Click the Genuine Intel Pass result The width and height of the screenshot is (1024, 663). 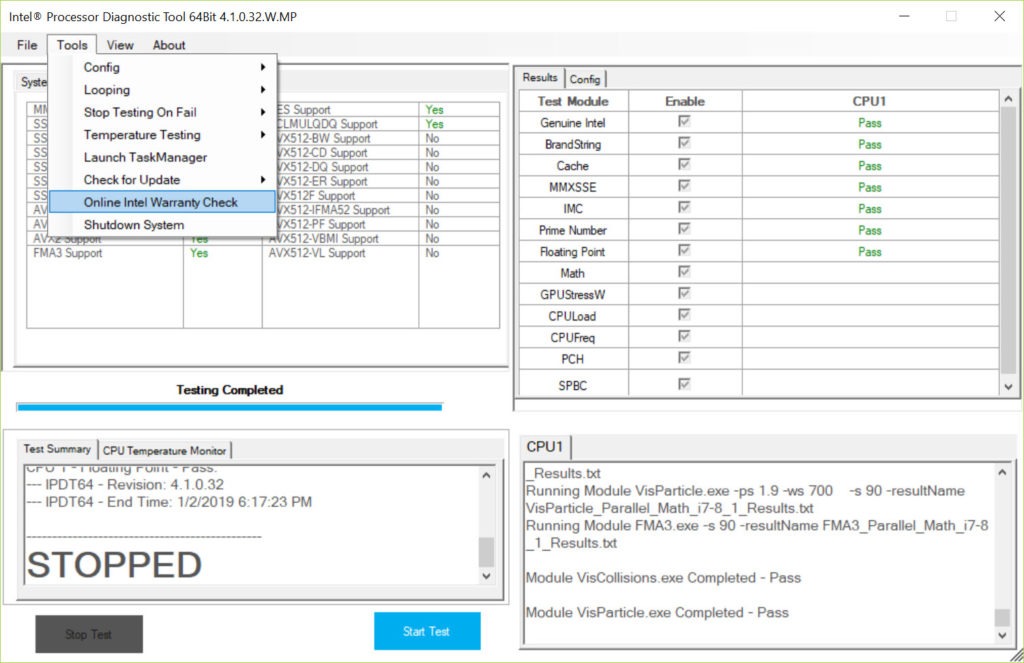(869, 123)
